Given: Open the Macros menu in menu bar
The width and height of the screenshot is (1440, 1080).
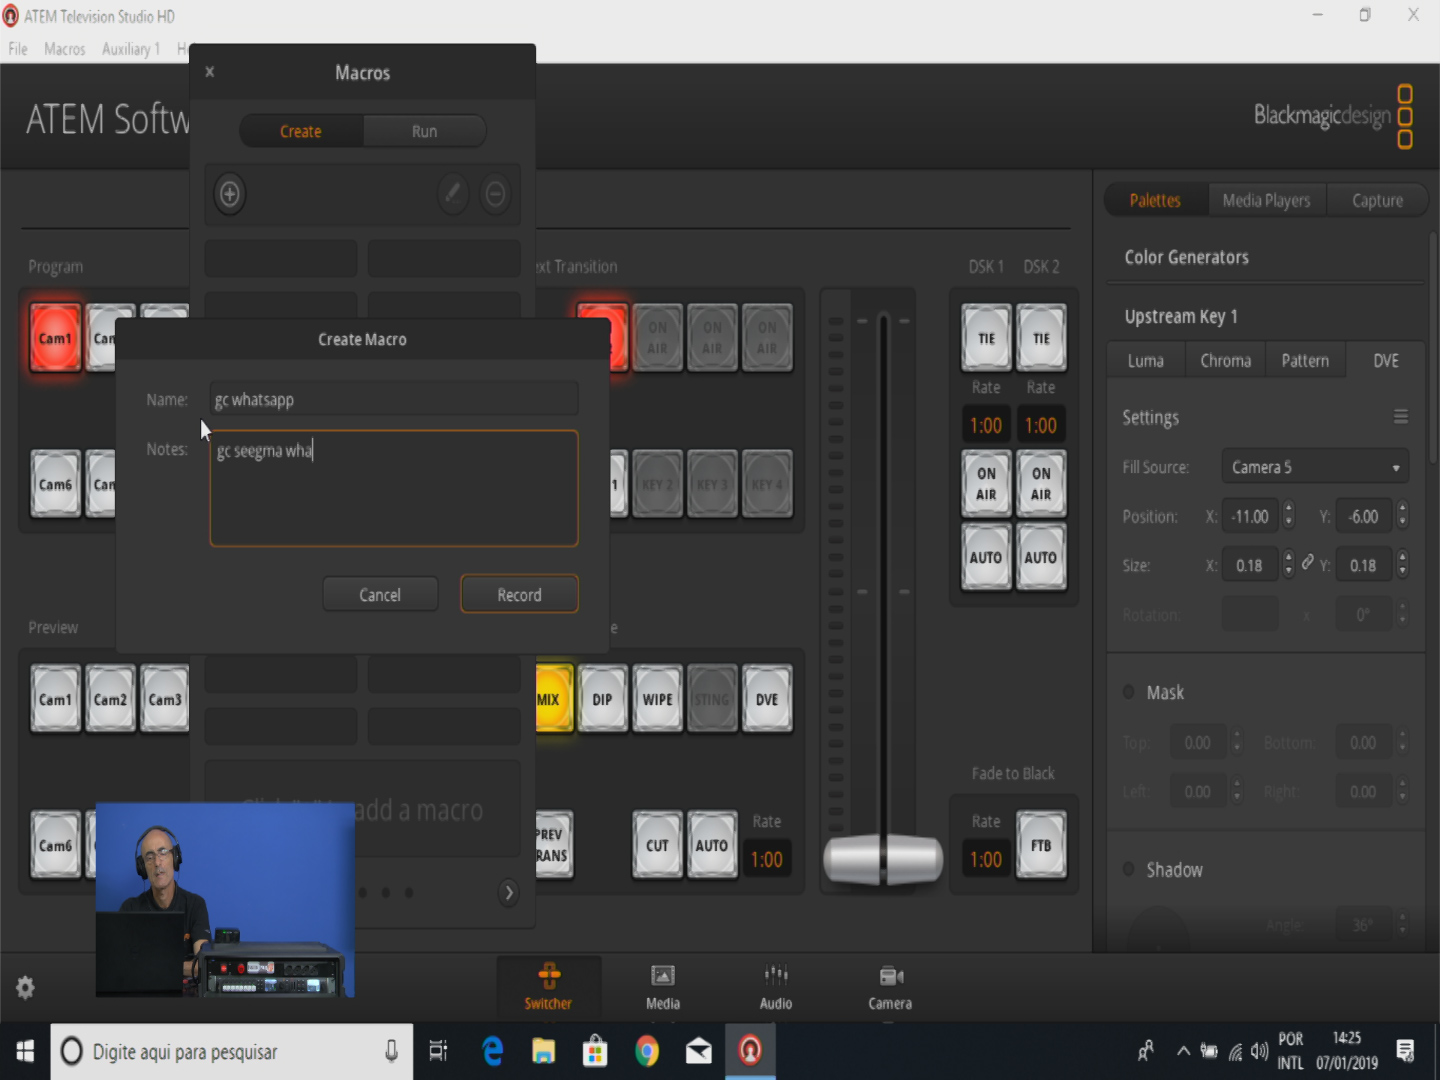Looking at the screenshot, I should [65, 49].
